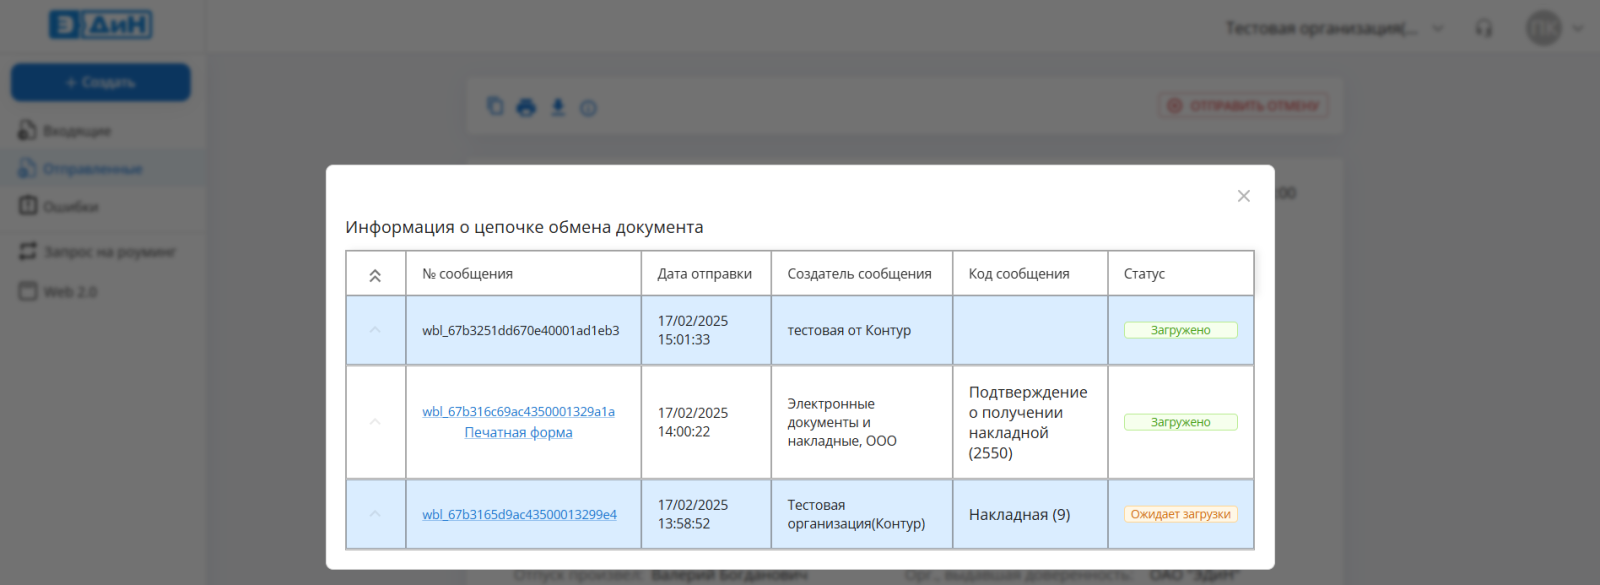Expand the row created by тестовая от Контур
This screenshot has width=1600, height=585.
tap(375, 330)
